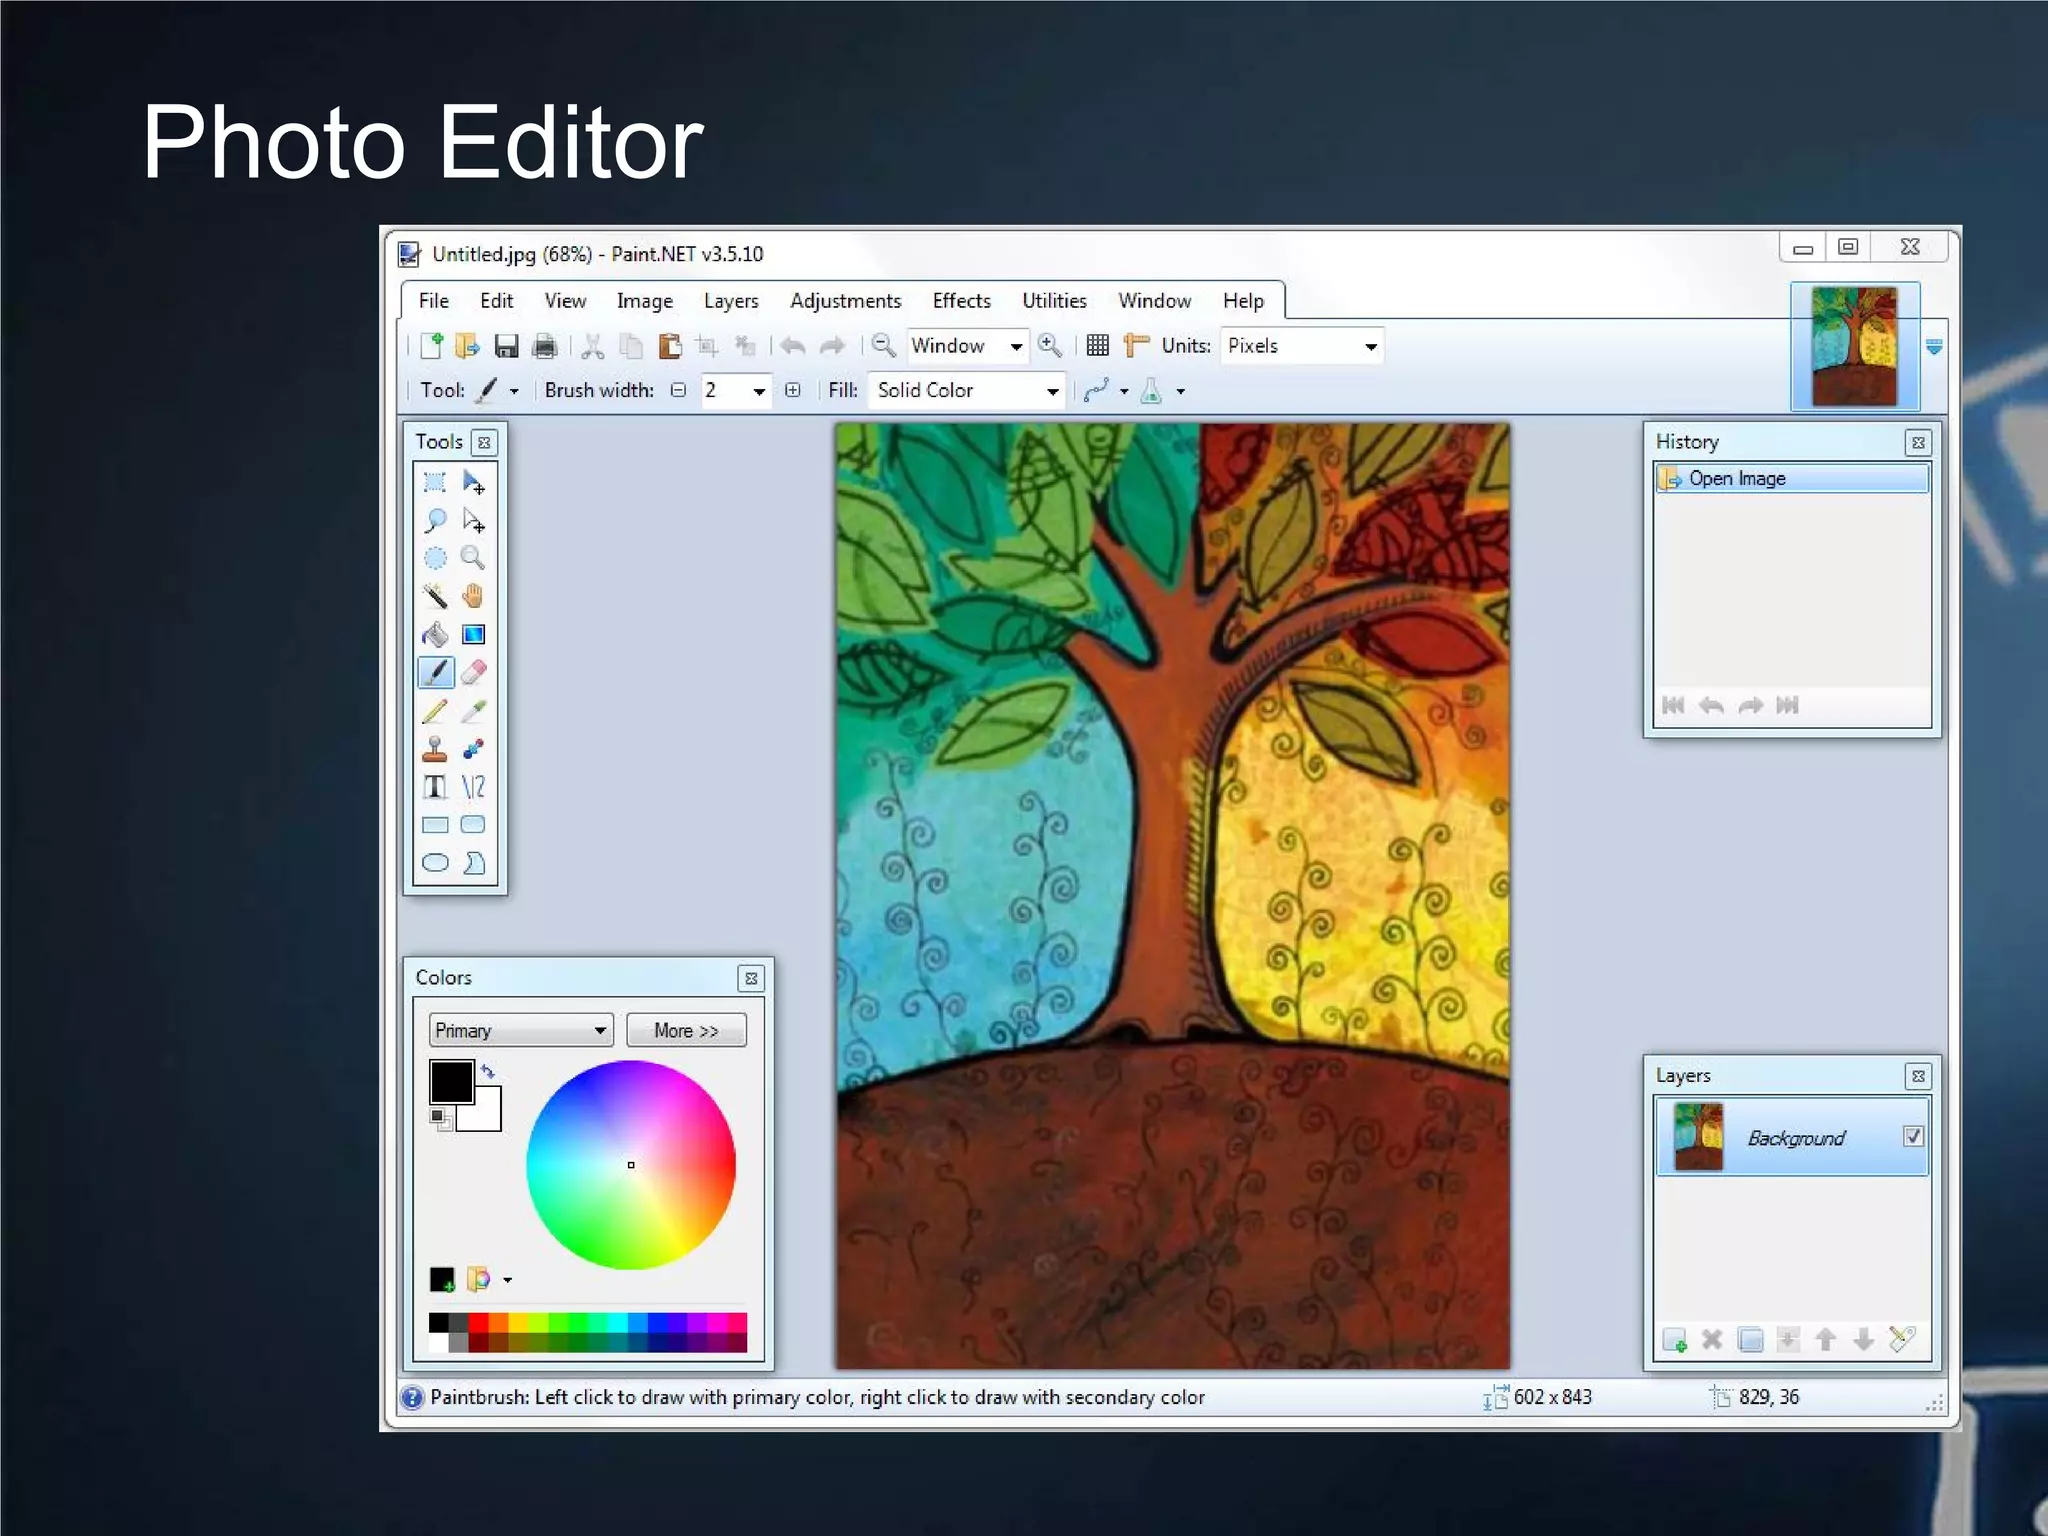Select the Magic Wand tool

click(x=435, y=596)
